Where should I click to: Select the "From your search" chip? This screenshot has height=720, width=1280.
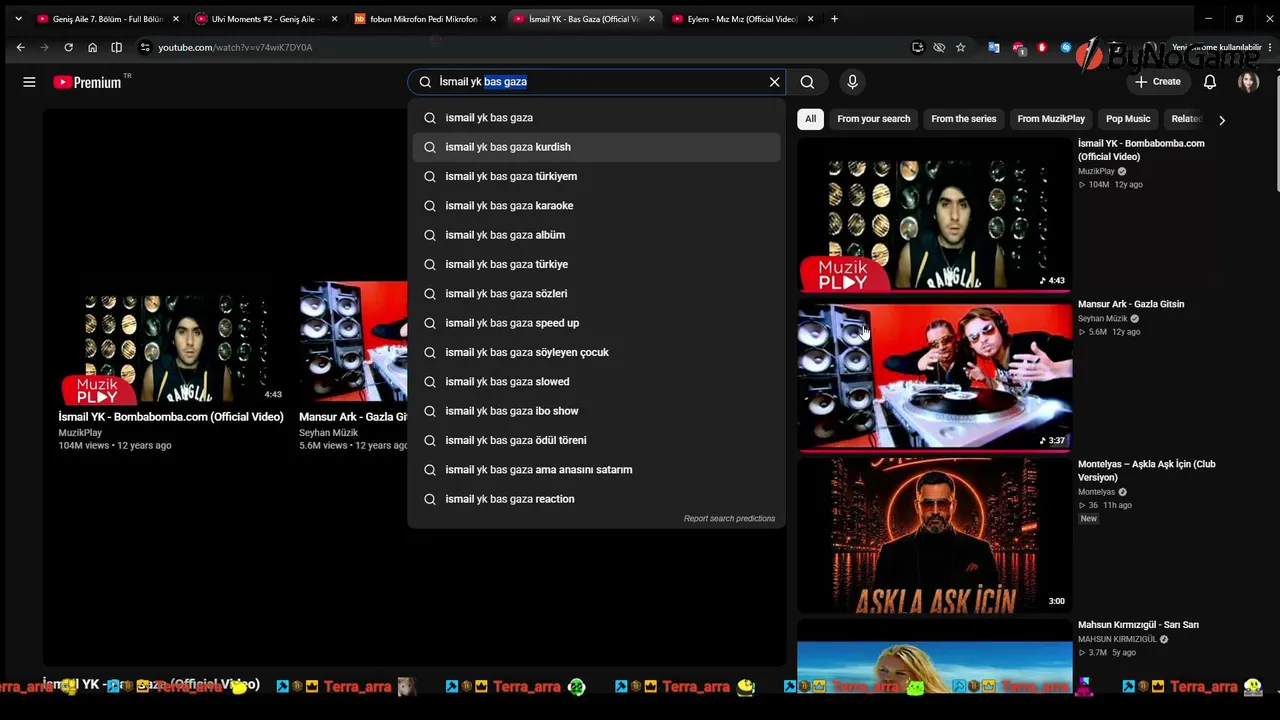874,119
